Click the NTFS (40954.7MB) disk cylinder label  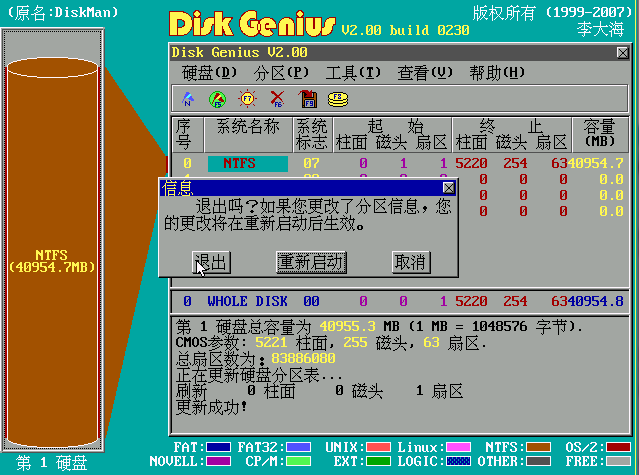52,261
